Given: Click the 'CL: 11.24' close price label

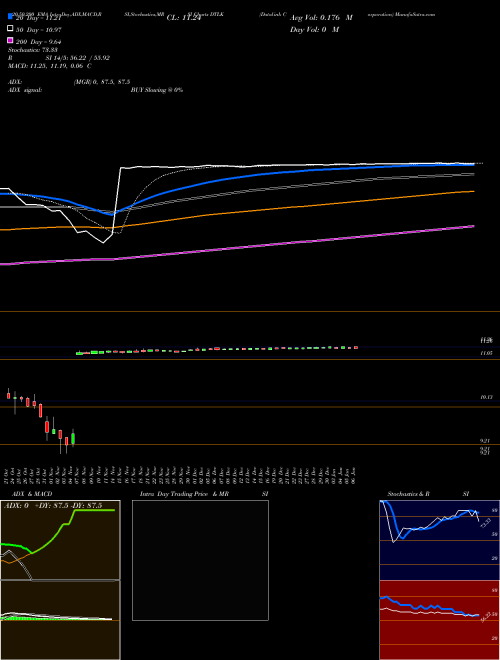Looking at the screenshot, I should pyautogui.click(x=184, y=18).
